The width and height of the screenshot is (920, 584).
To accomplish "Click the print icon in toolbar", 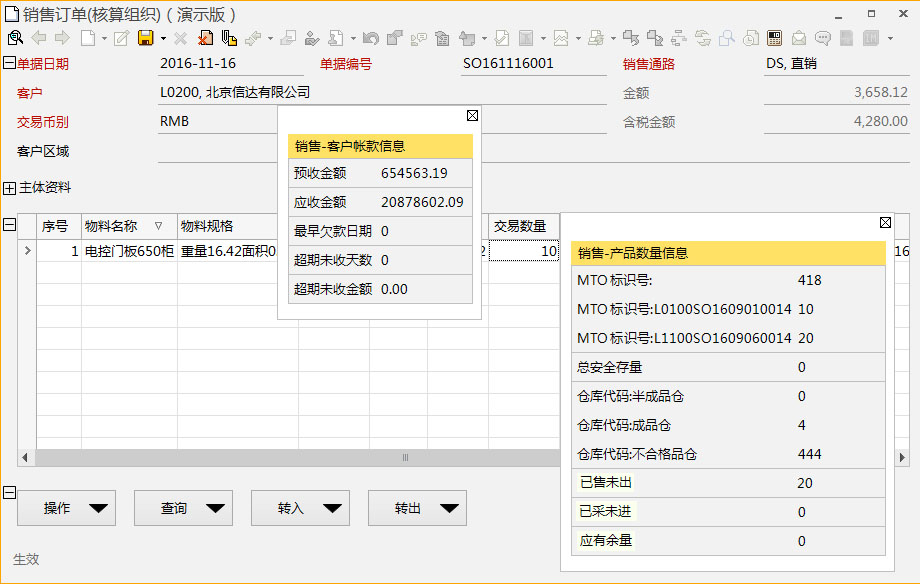I will pyautogui.click(x=595, y=39).
